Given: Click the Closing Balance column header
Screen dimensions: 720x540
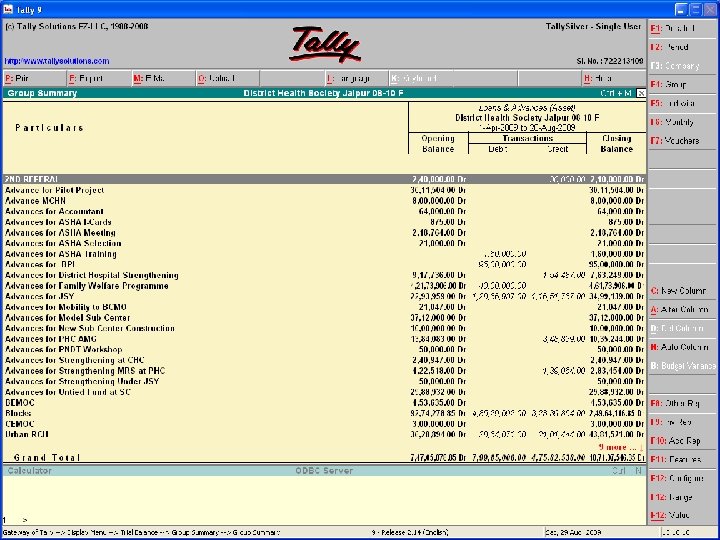Looking at the screenshot, I should (616, 144).
